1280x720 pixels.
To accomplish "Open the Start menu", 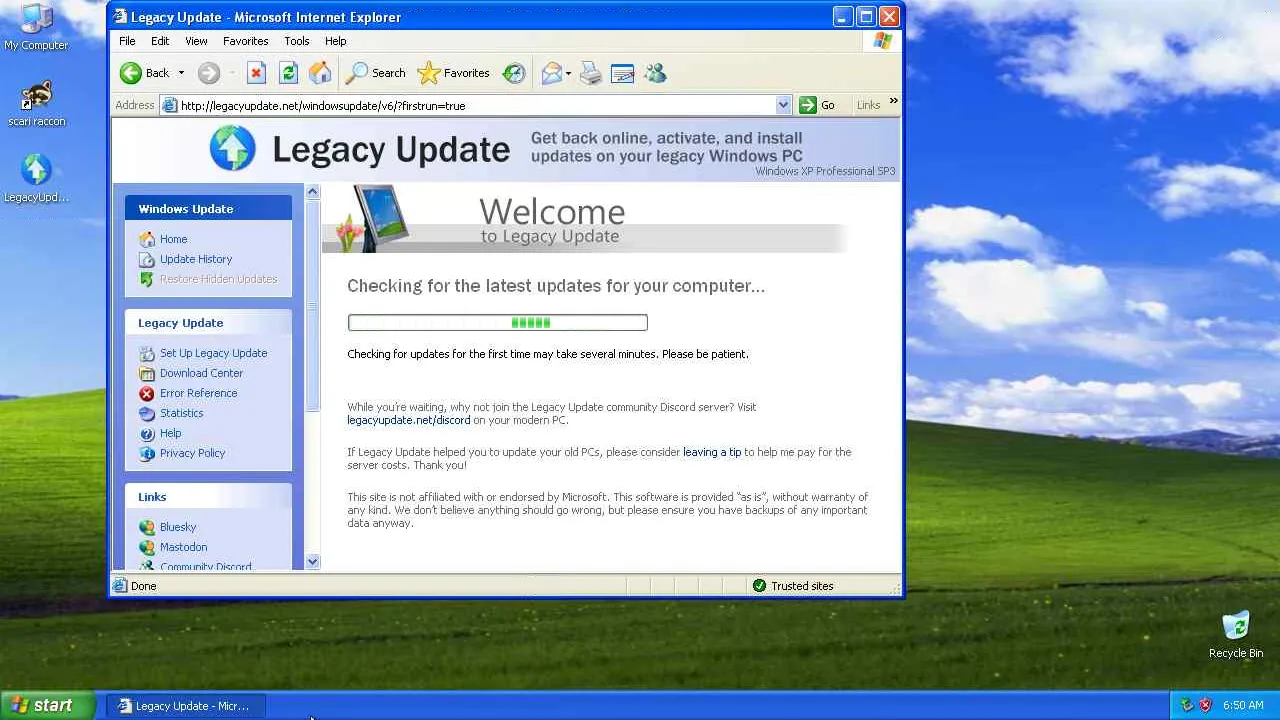I will tap(48, 705).
